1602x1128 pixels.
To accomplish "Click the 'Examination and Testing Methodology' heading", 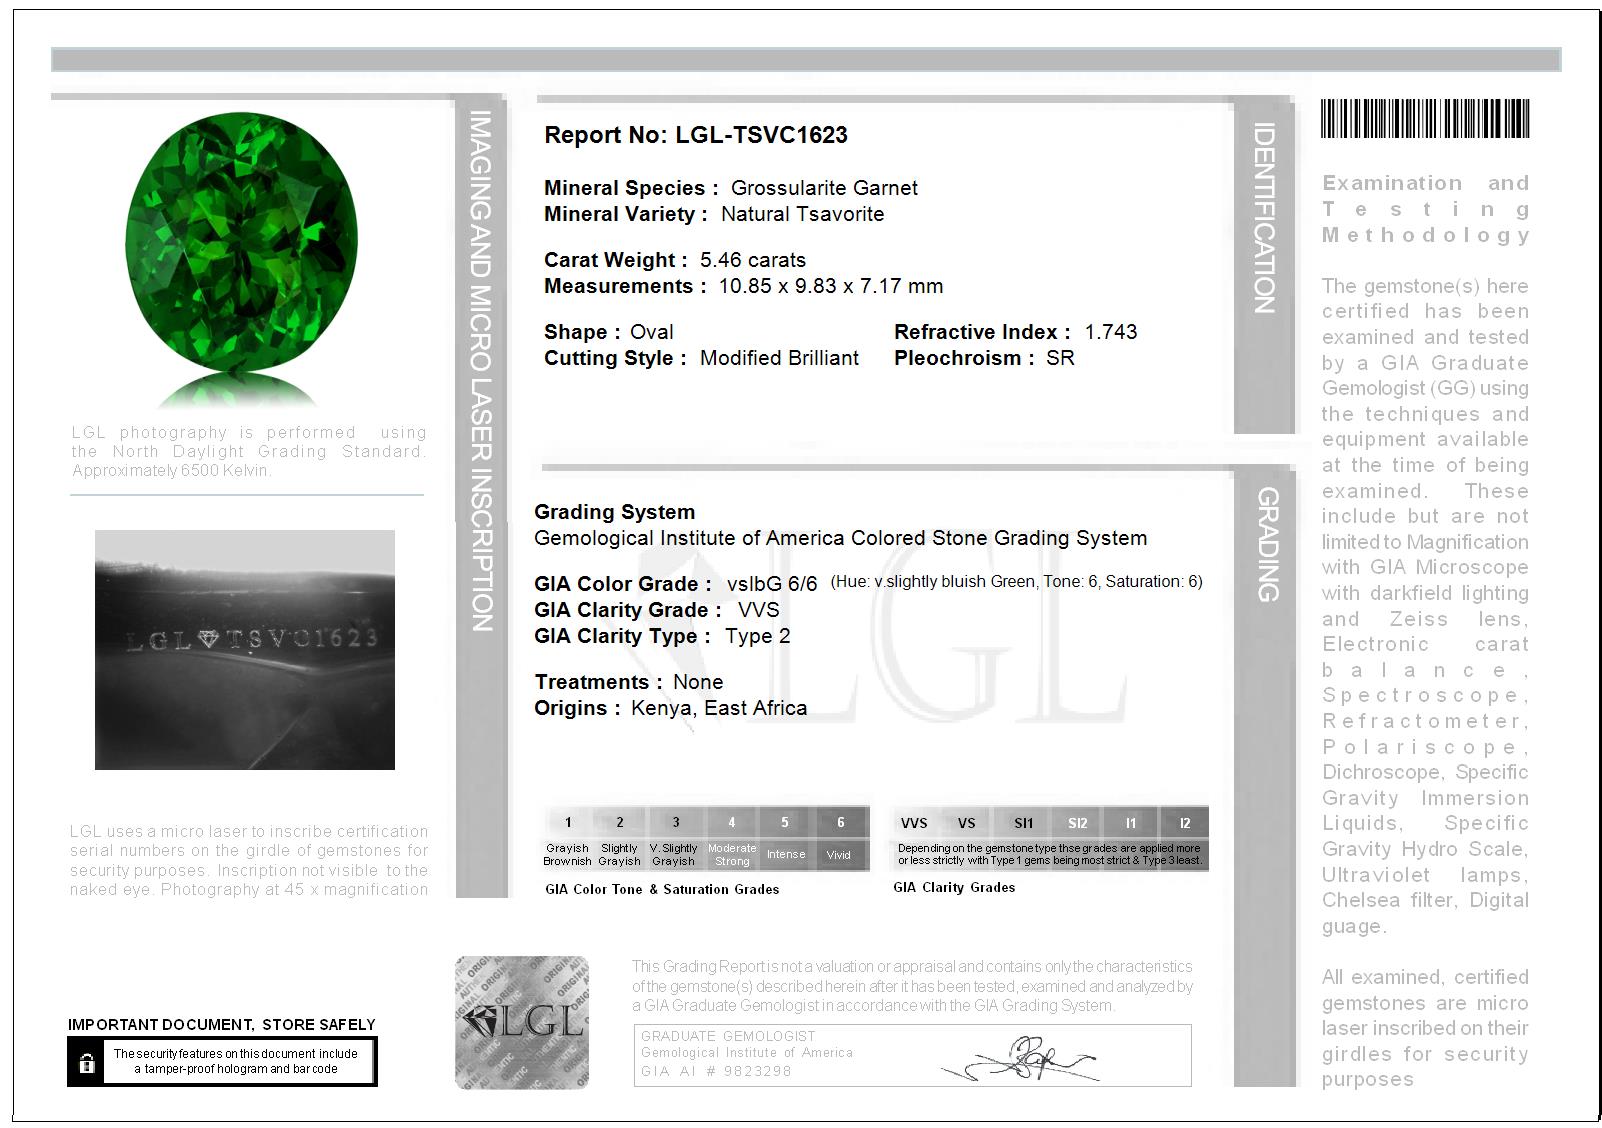I will (1425, 209).
